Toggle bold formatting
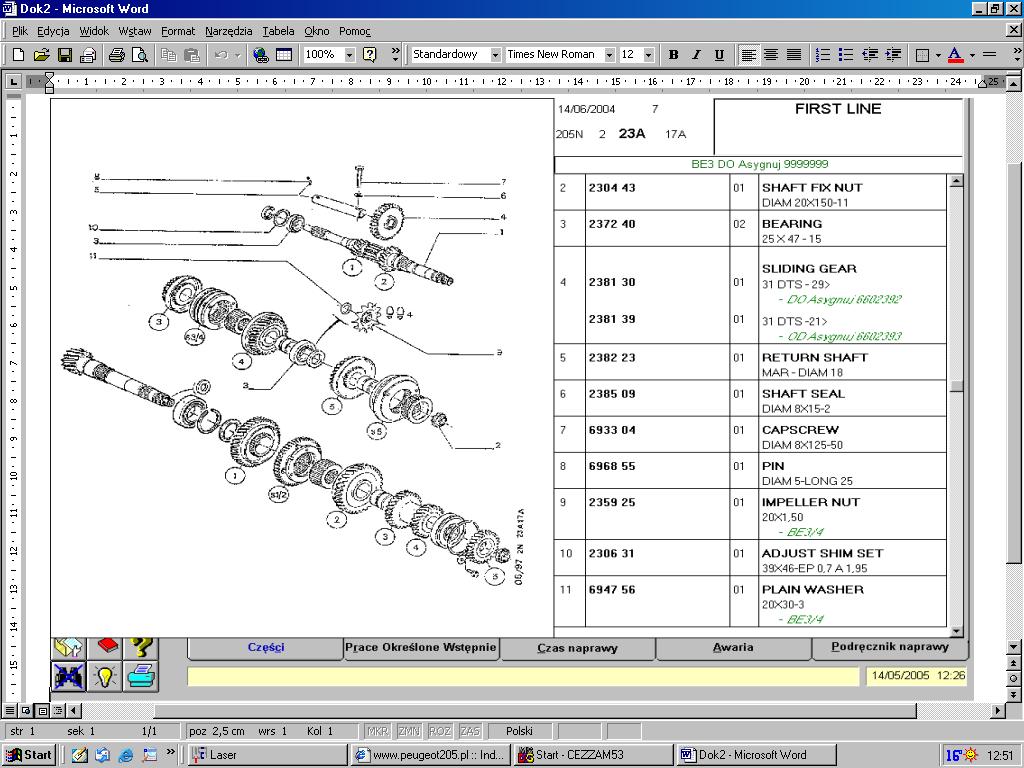The height and width of the screenshot is (768, 1024). [673, 55]
